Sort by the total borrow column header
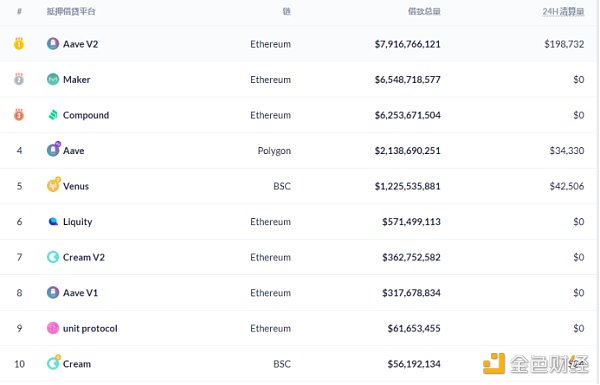 coord(424,11)
